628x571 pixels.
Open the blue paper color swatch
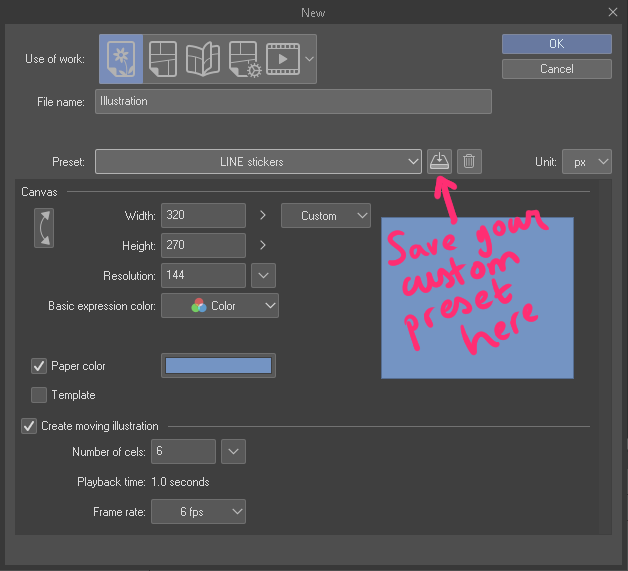[218, 366]
